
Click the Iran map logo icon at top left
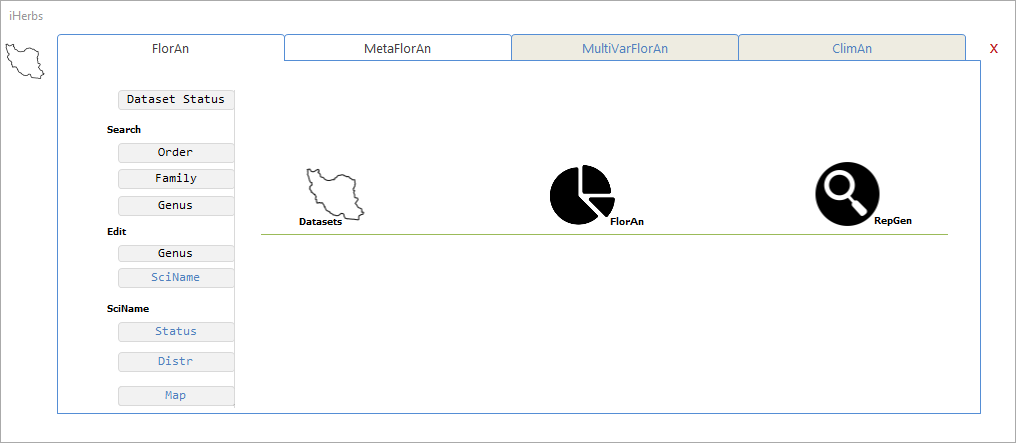tap(25, 61)
